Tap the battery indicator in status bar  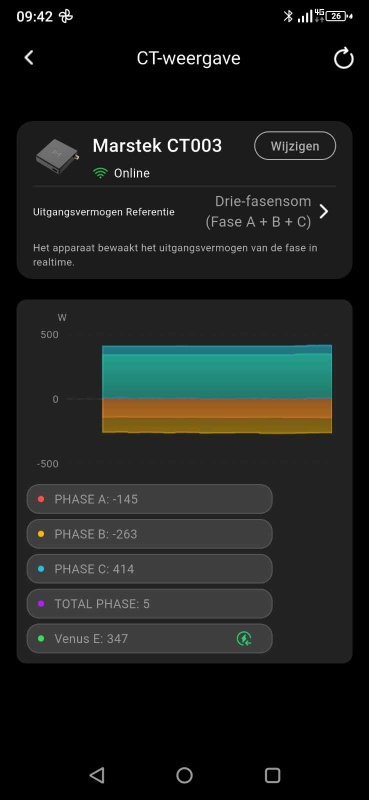tap(339, 16)
